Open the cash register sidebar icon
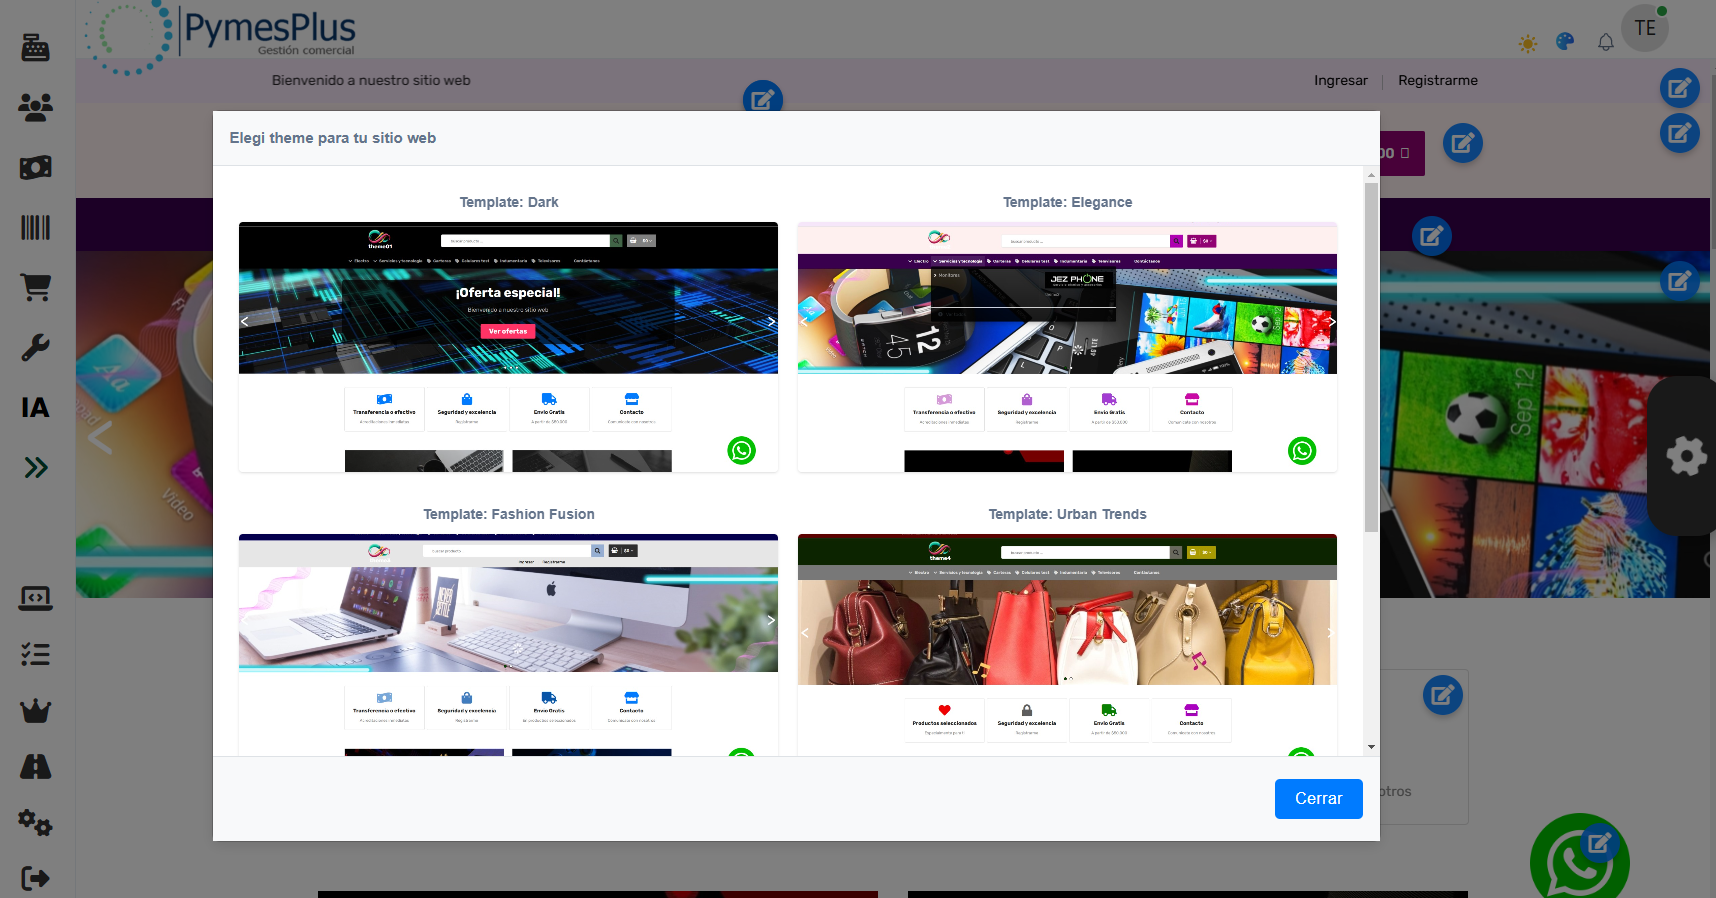Screen dimensions: 1716x898 point(36,47)
